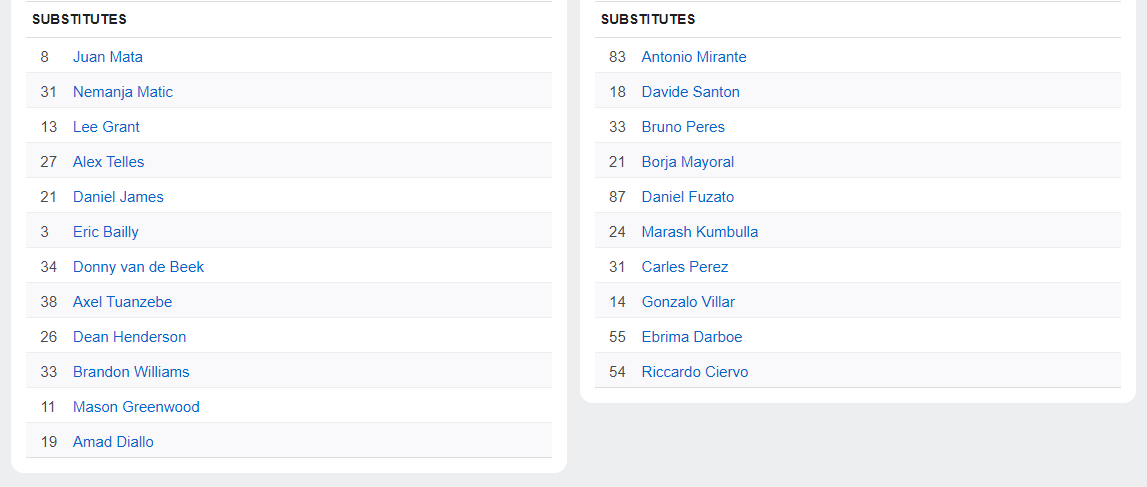Go to Daniel James' profile
1147x487 pixels.
coord(118,197)
